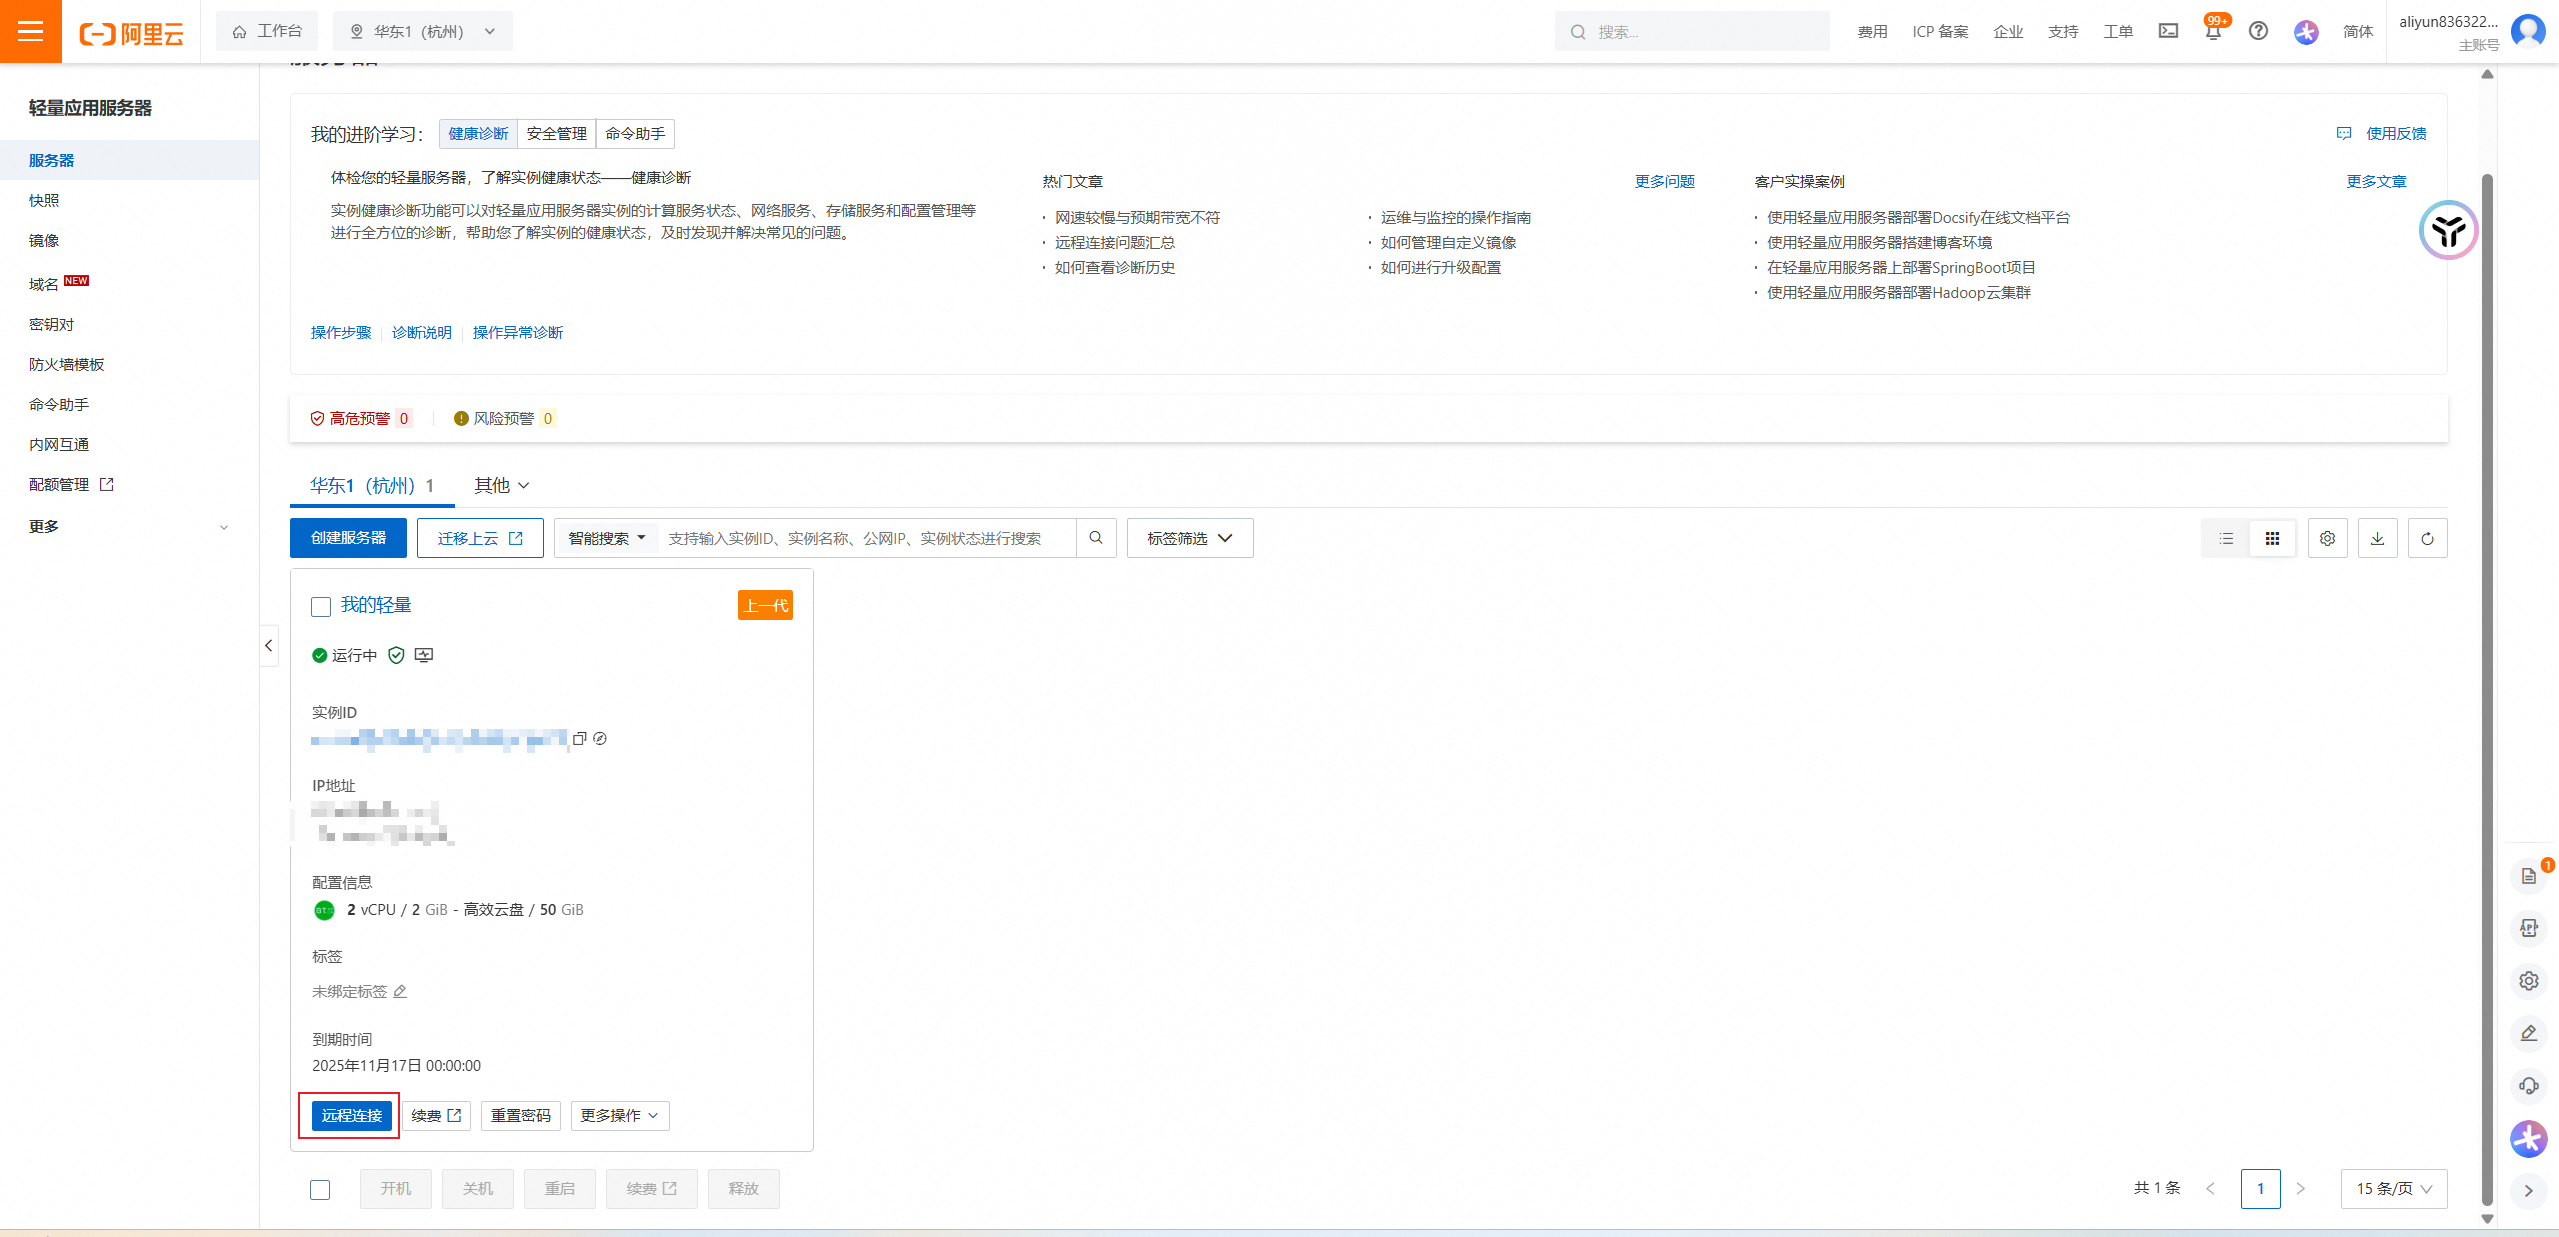Change the 15 条/页 page size
2559x1237 pixels.
click(x=2394, y=1189)
